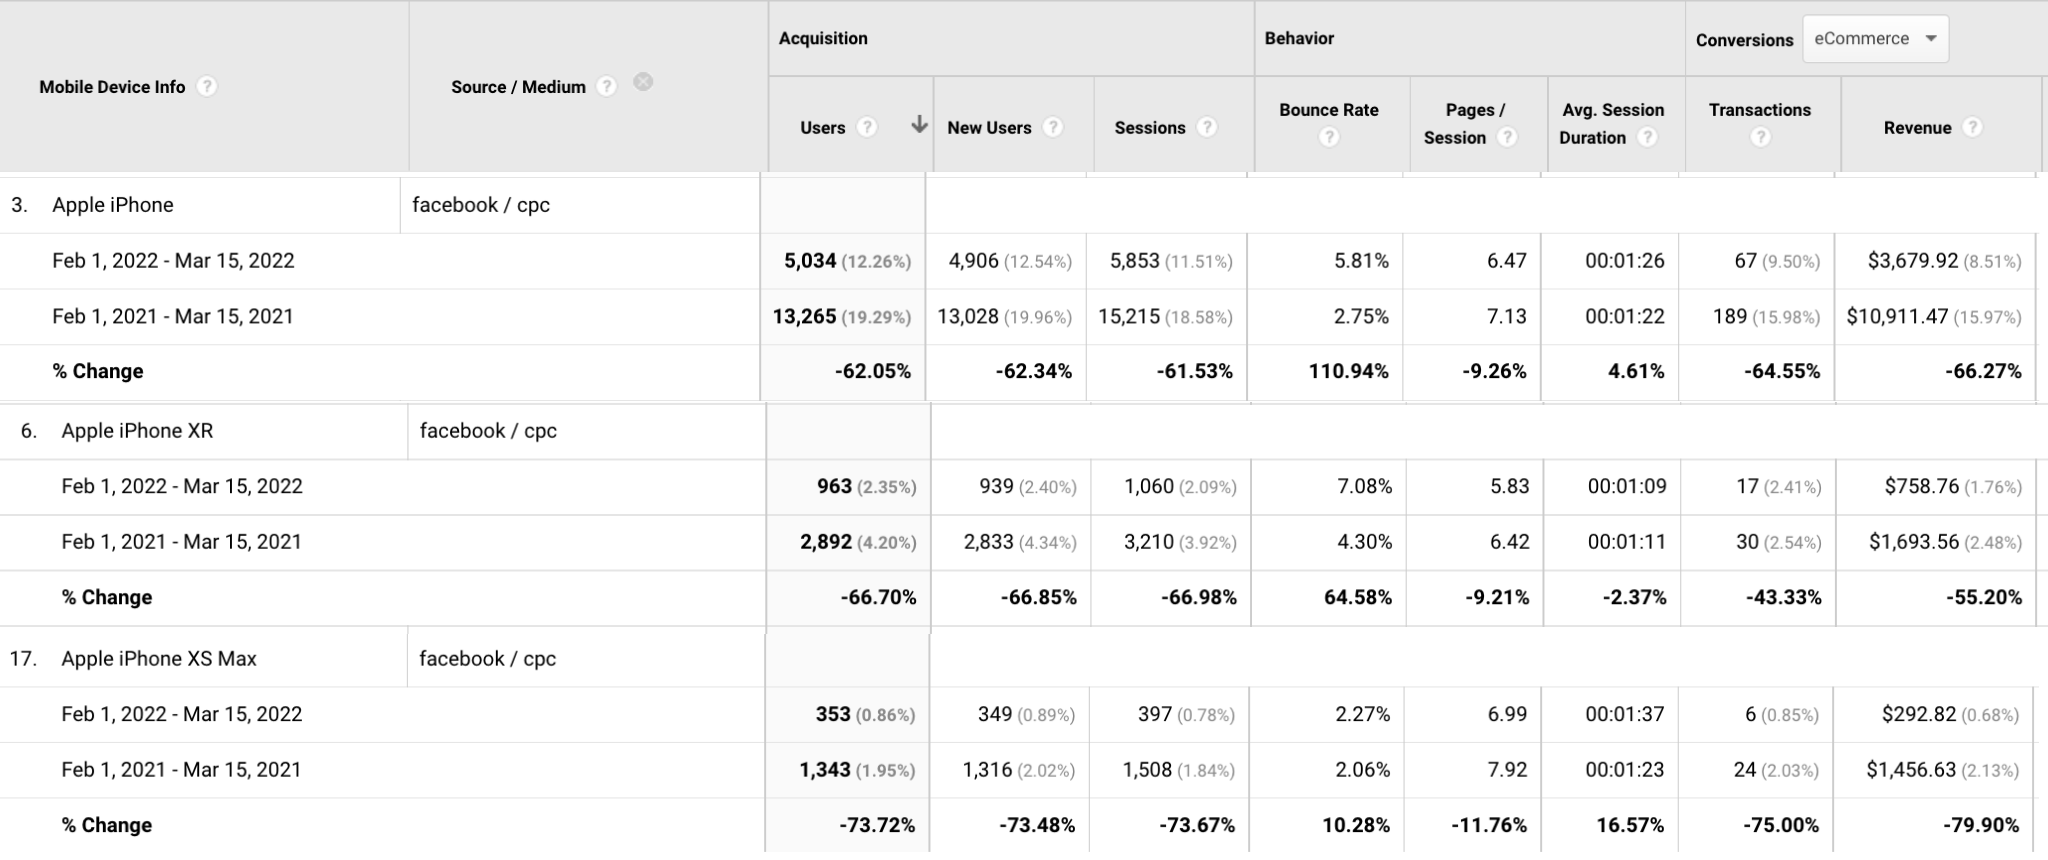Image resolution: width=2048 pixels, height=860 pixels.
Task: Click help icon next to Sessions
Action: click(1207, 128)
